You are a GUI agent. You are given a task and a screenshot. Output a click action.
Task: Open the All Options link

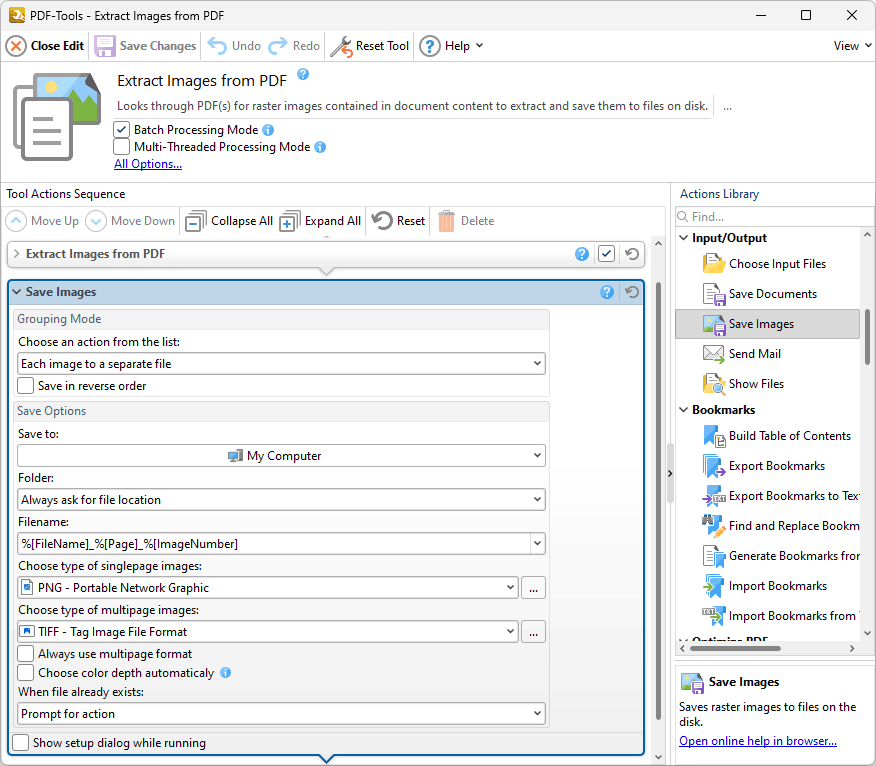(148, 164)
